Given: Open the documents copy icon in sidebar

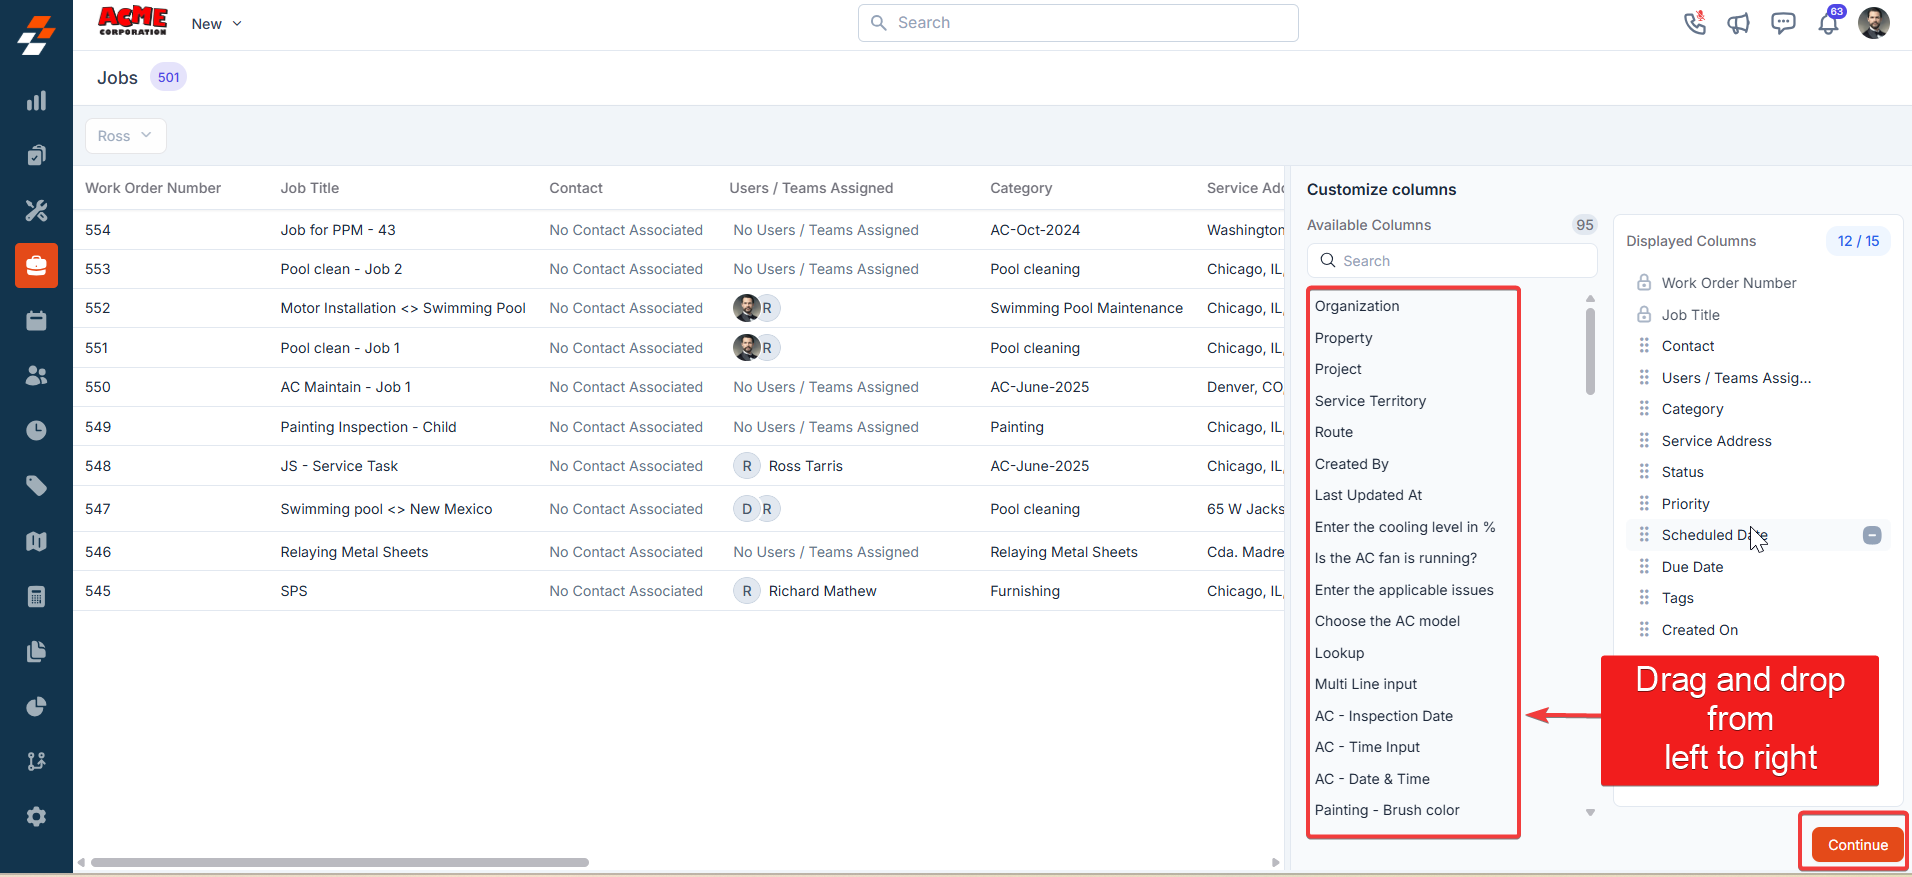Looking at the screenshot, I should [36, 652].
